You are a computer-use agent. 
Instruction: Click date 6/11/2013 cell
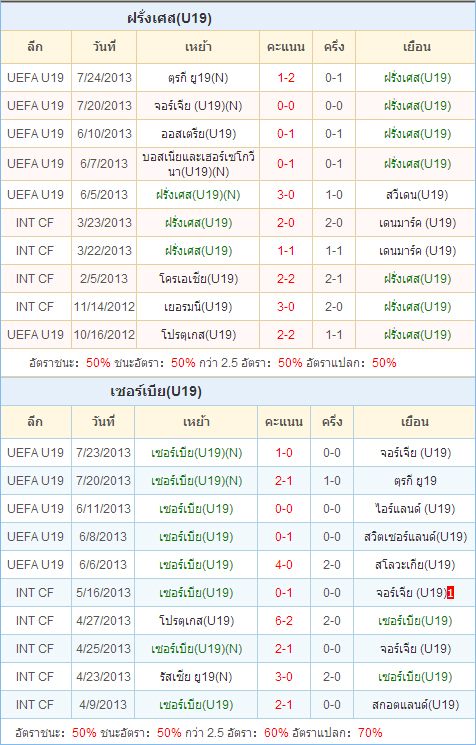tap(103, 509)
